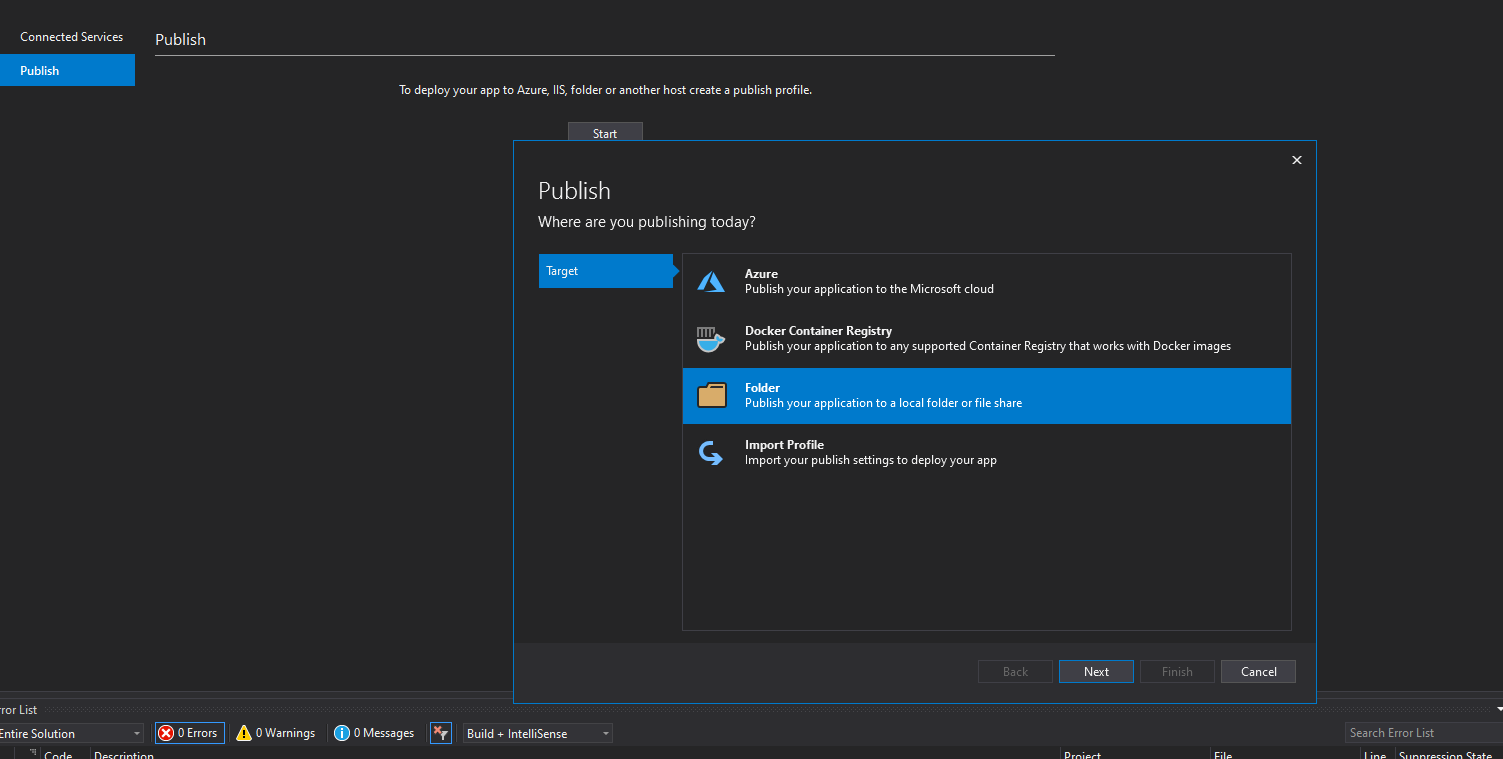
Task: Click the Docker target description mentioning Docker images
Action: pyautogui.click(x=988, y=346)
